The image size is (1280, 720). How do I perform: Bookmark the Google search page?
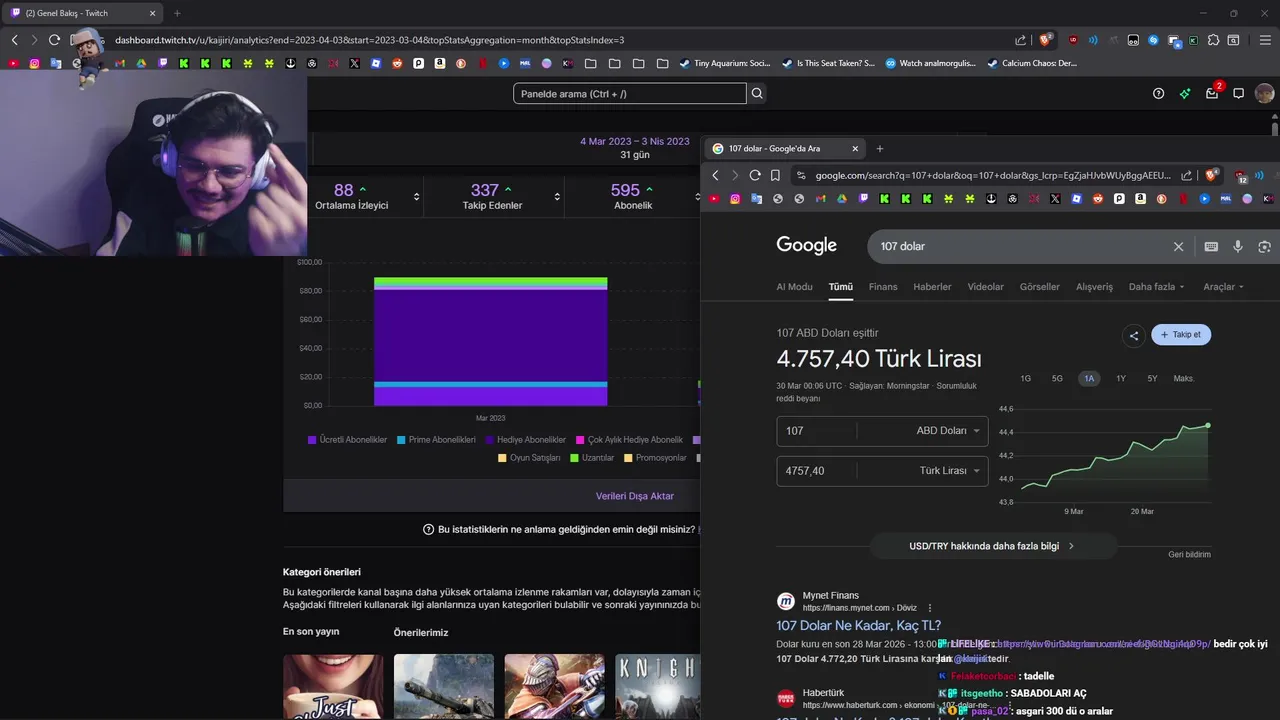pos(775,175)
